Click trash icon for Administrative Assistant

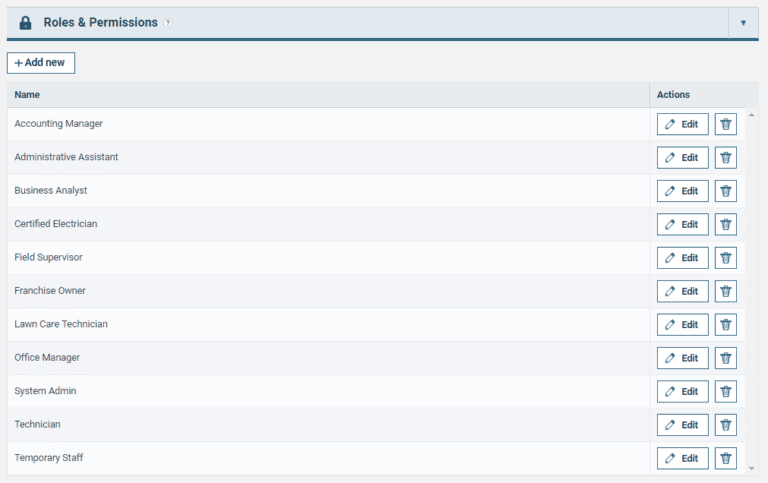[726, 157]
